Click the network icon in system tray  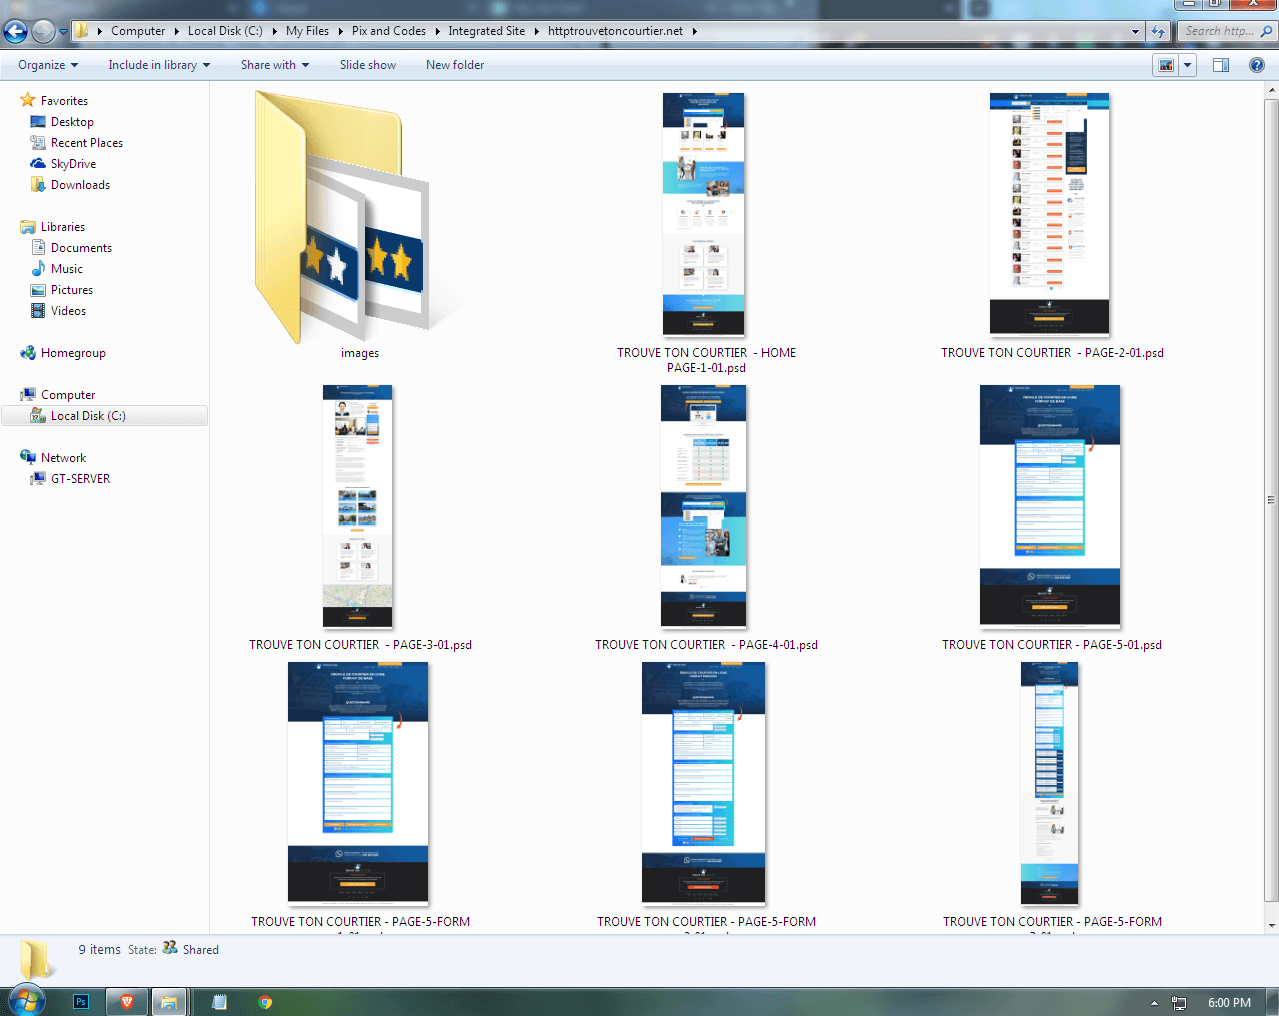click(1179, 1003)
